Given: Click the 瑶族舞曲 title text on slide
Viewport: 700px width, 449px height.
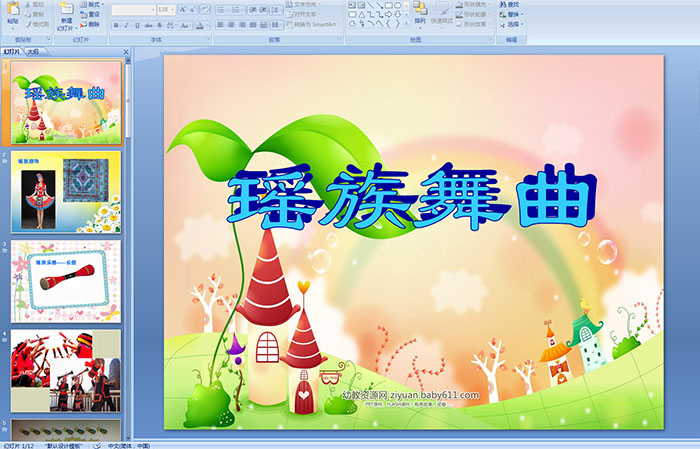Looking at the screenshot, I should click(412, 195).
